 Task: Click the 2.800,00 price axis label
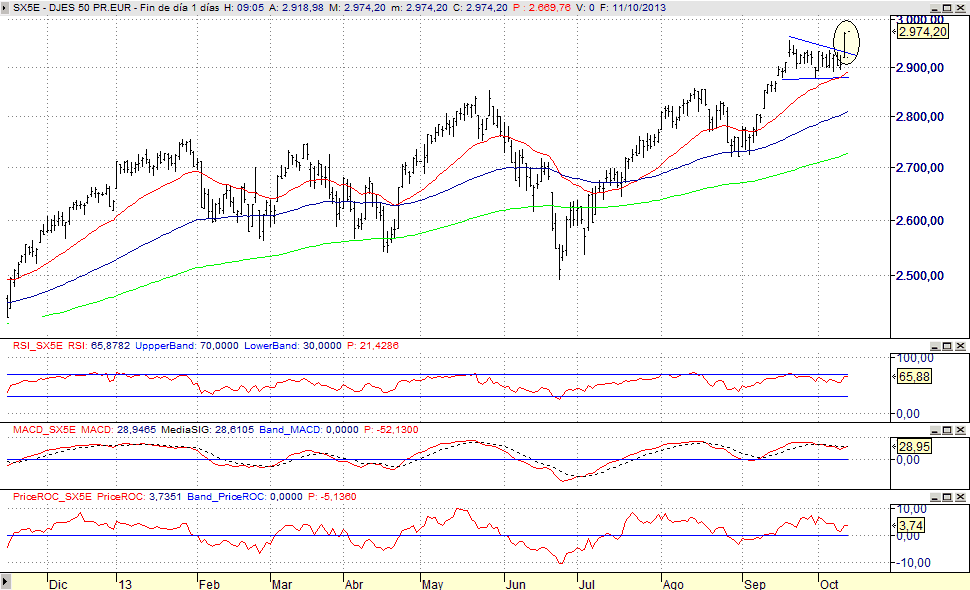click(x=920, y=117)
